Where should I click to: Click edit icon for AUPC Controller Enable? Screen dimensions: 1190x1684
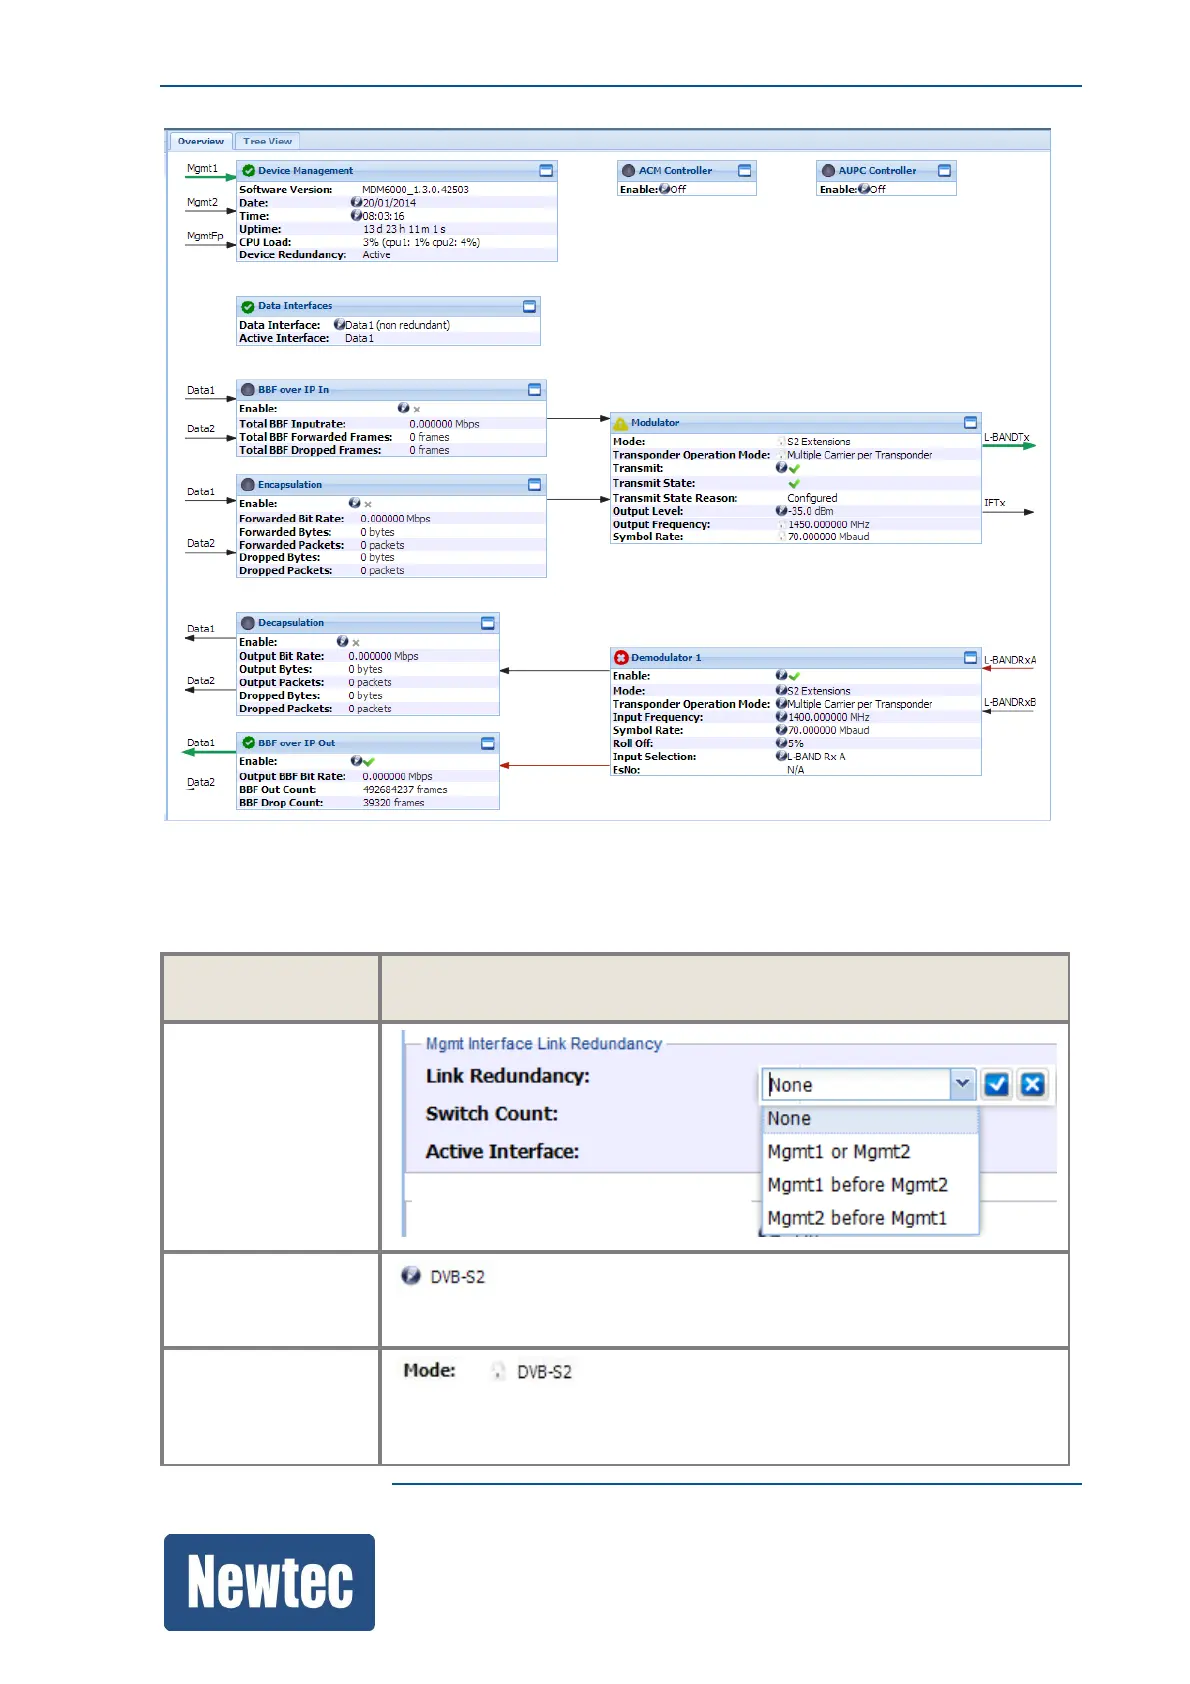pyautogui.click(x=864, y=189)
